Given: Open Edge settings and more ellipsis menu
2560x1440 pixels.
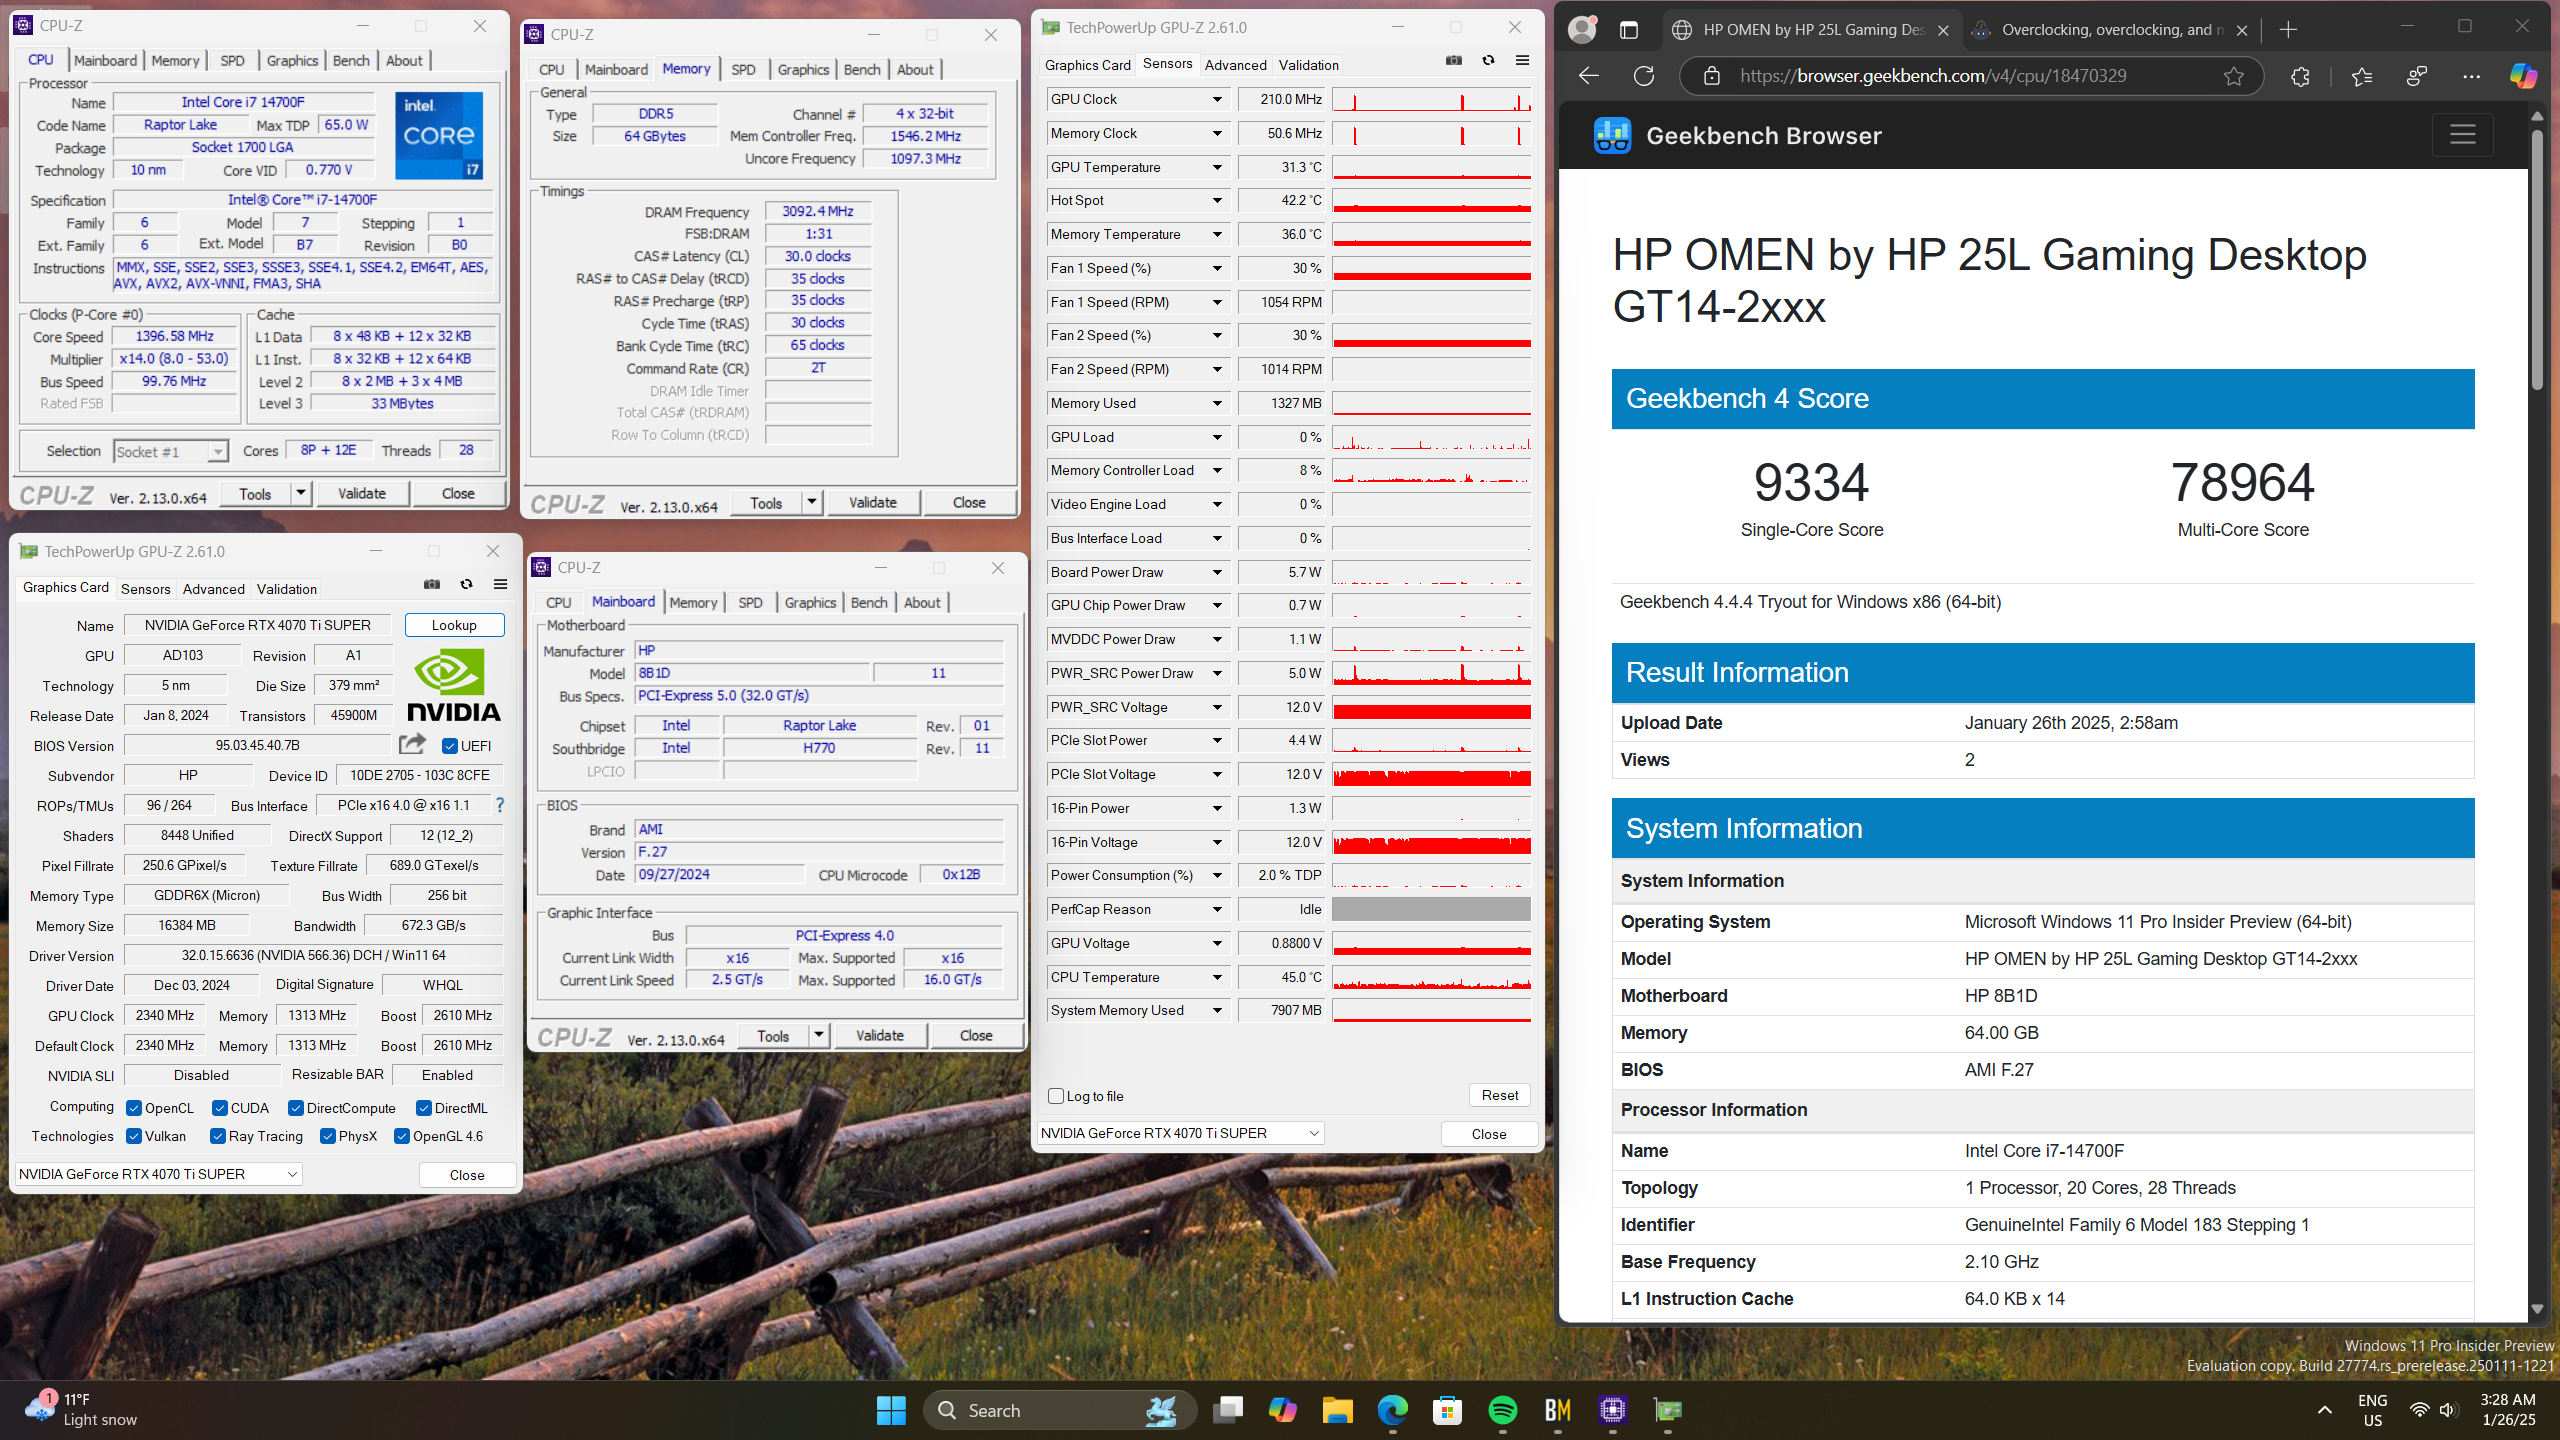Looking at the screenshot, I should (2471, 76).
